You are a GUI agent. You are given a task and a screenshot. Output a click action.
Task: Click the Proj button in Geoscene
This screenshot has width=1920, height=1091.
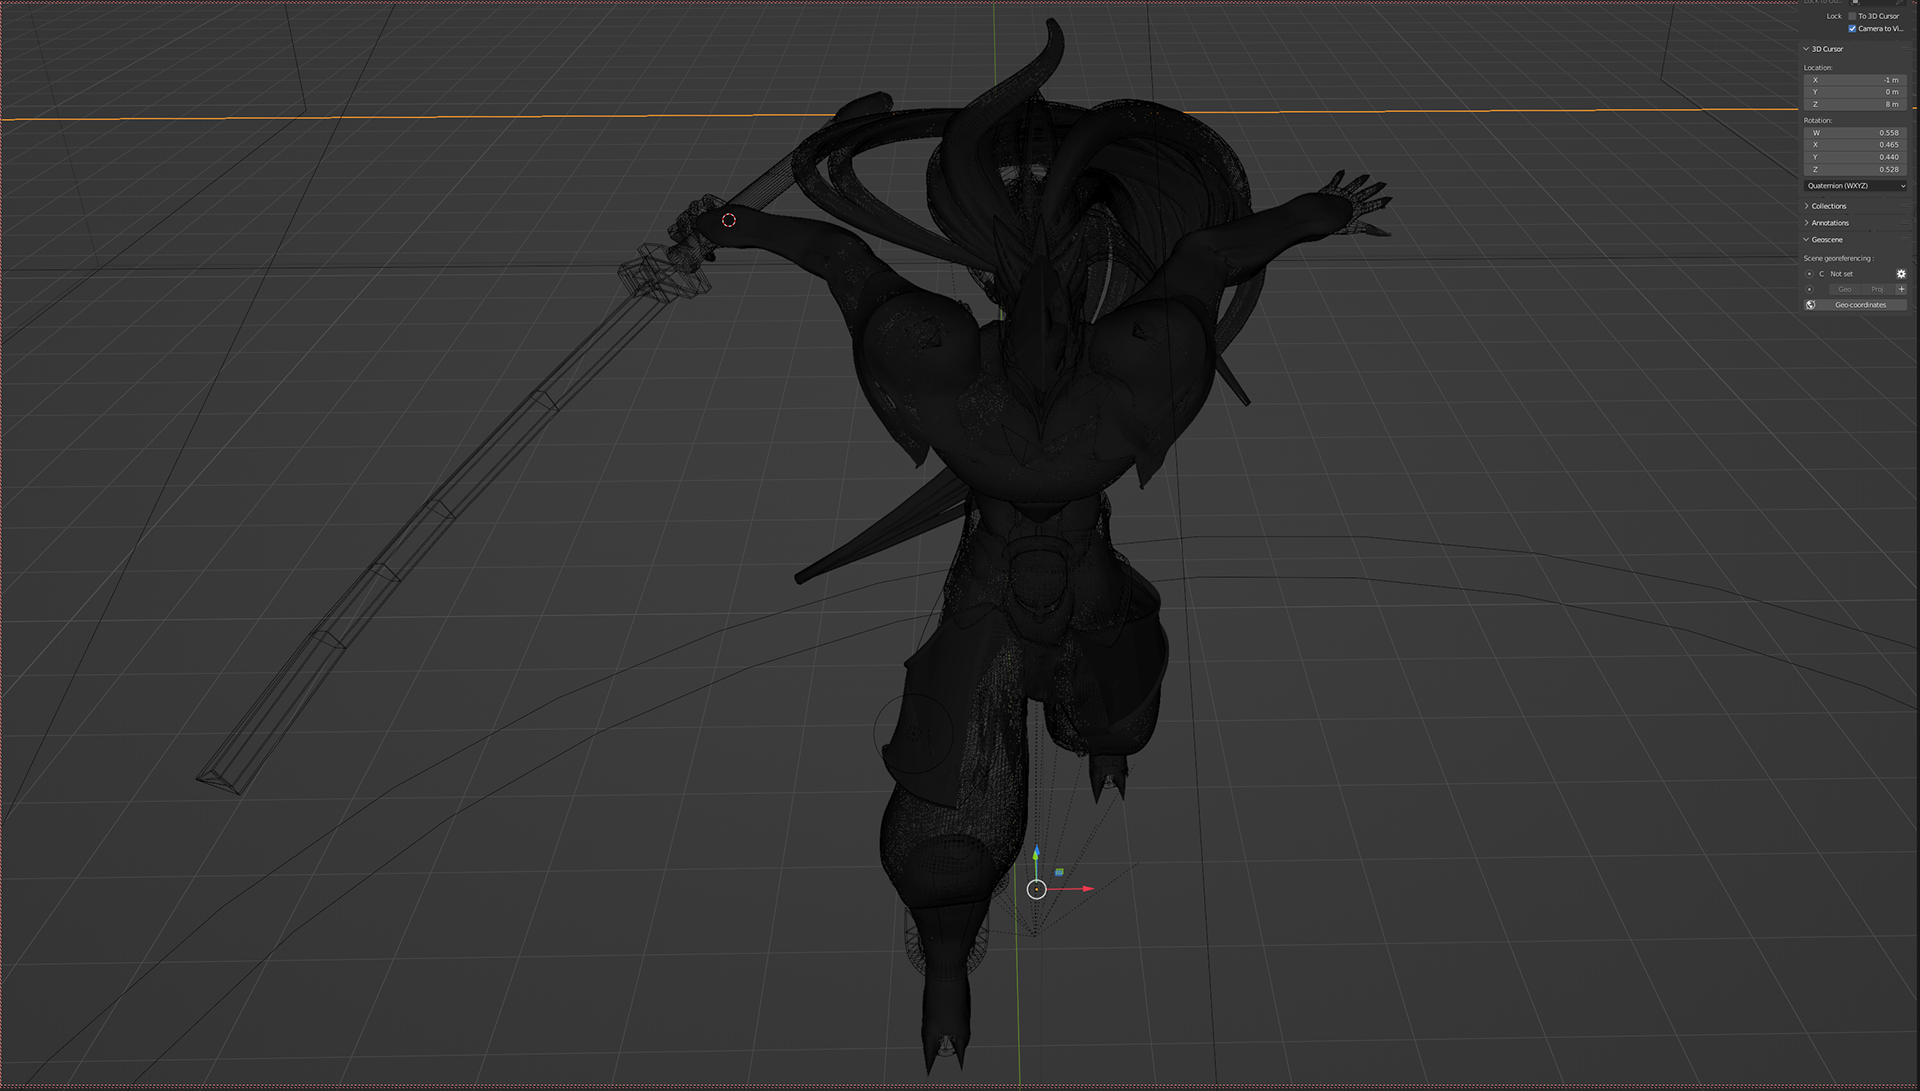click(1877, 289)
